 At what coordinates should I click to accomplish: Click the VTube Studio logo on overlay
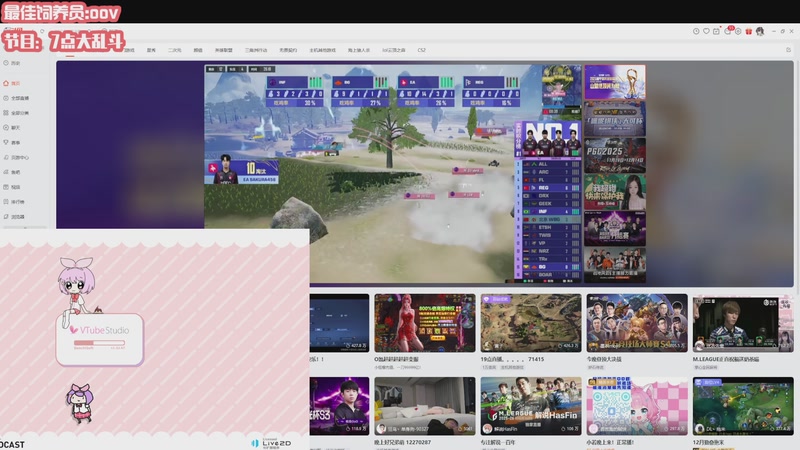[99, 330]
